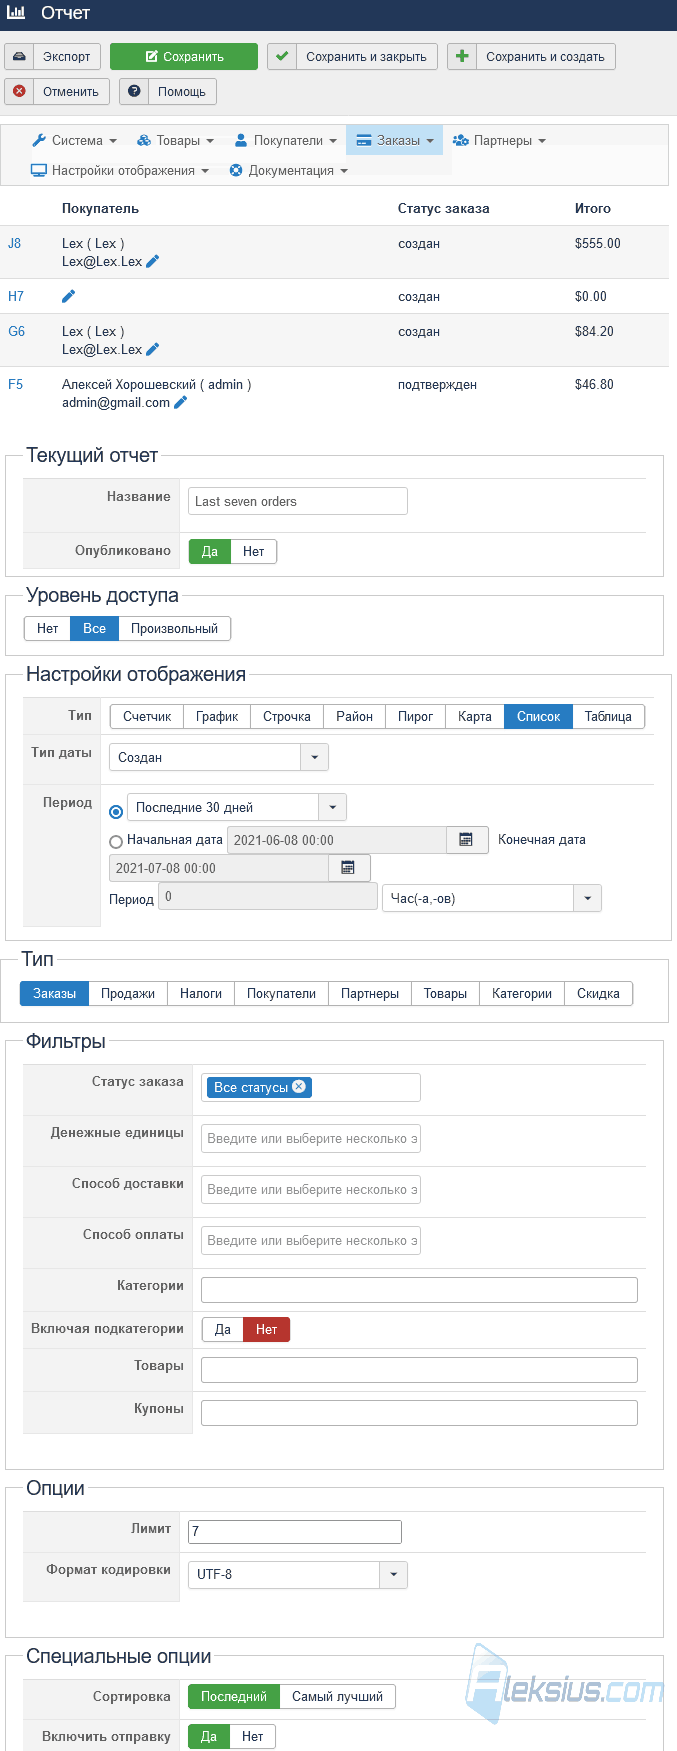Set access level to Все
This screenshot has height=1751, width=677.
(94, 628)
